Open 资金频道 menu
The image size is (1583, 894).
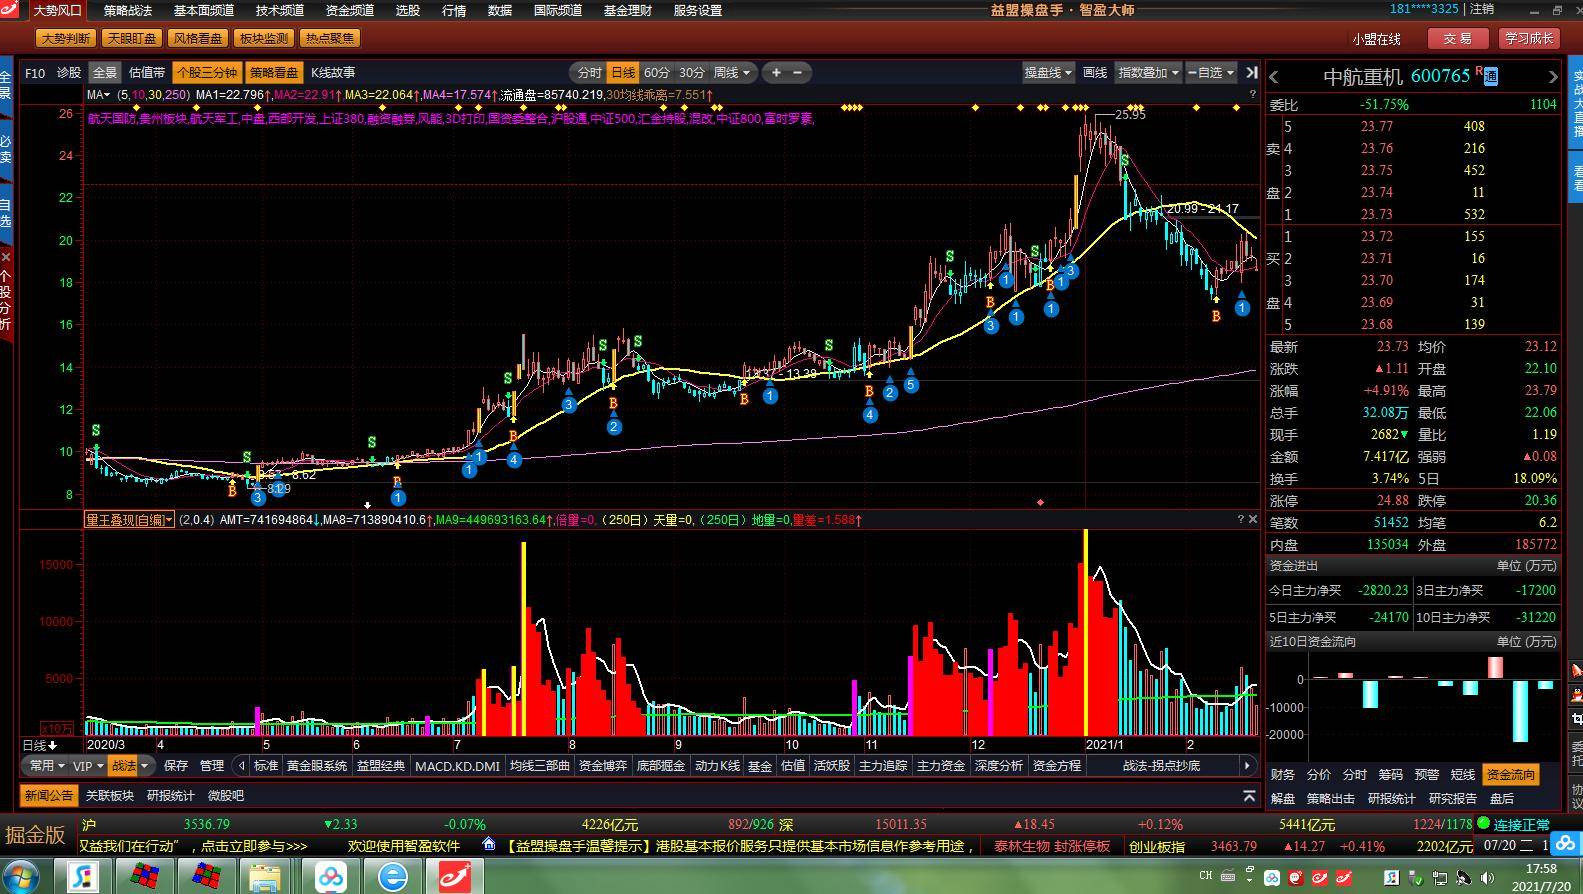point(350,10)
